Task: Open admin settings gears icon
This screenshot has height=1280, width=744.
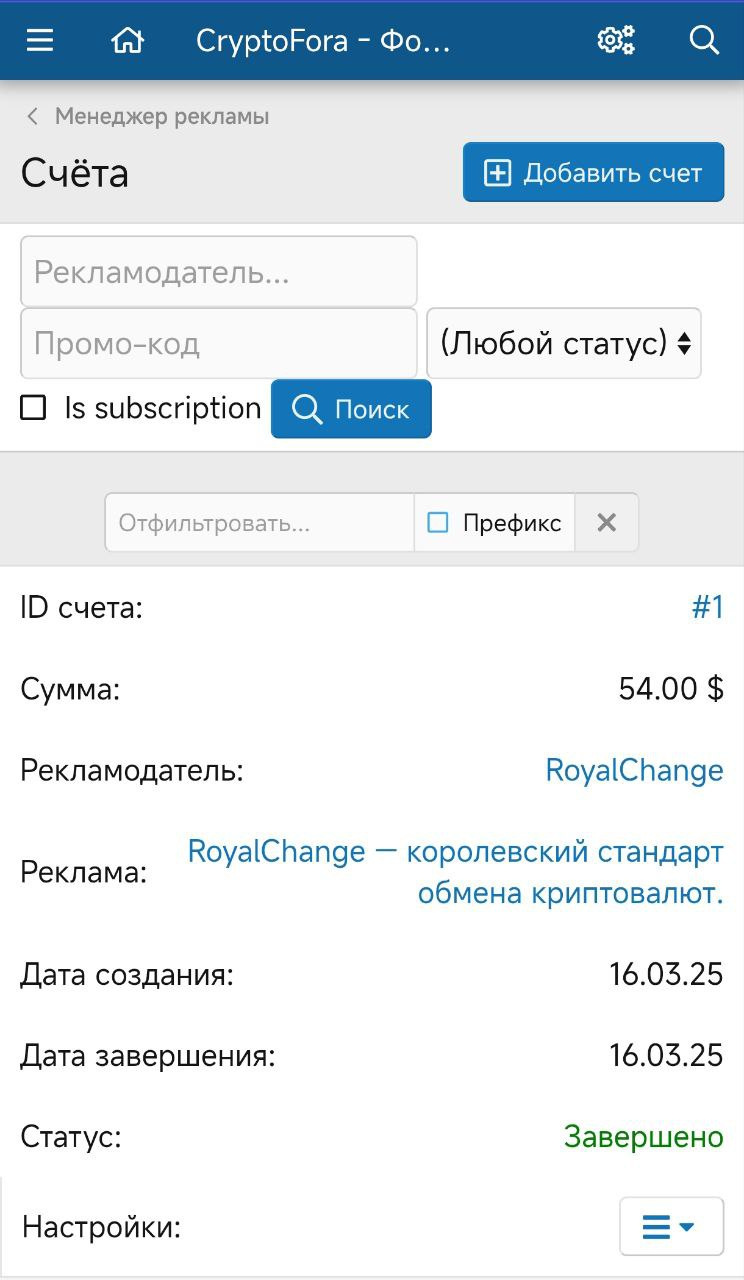Action: (x=616, y=40)
